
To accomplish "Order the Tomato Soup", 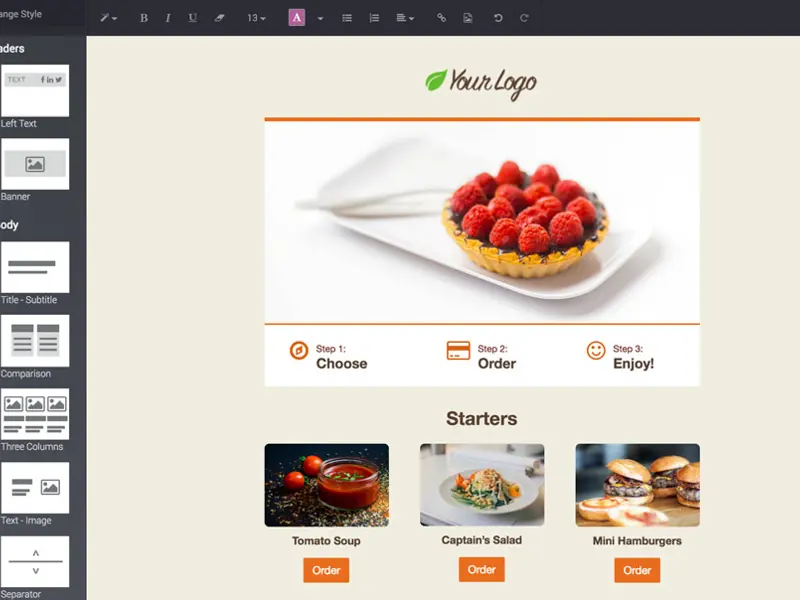I will 326,570.
